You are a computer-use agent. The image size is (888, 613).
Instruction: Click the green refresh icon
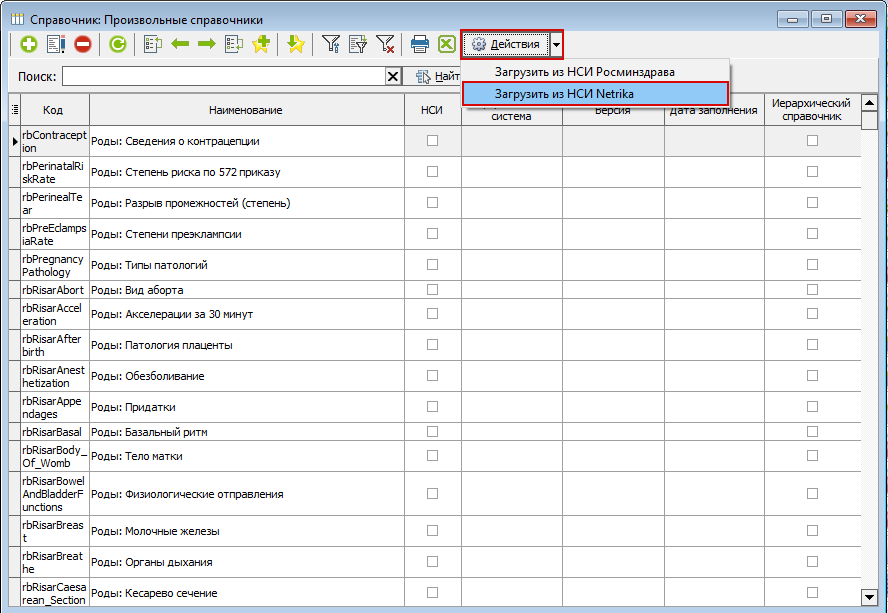118,44
